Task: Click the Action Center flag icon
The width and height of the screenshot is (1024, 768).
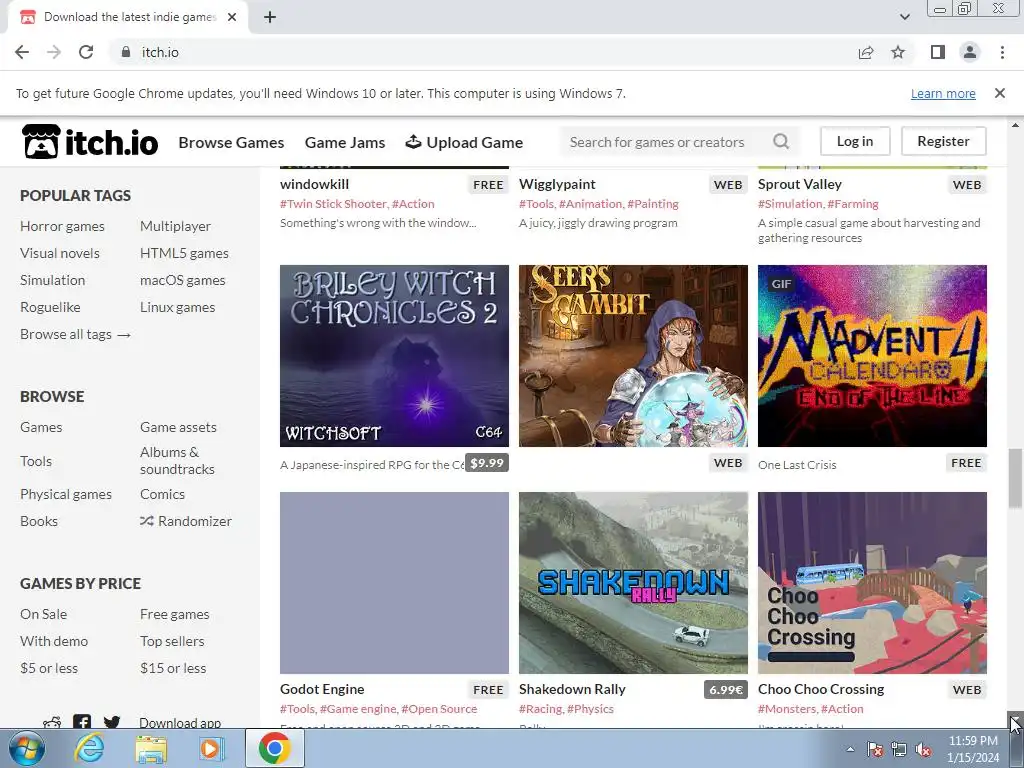Action: click(875, 749)
